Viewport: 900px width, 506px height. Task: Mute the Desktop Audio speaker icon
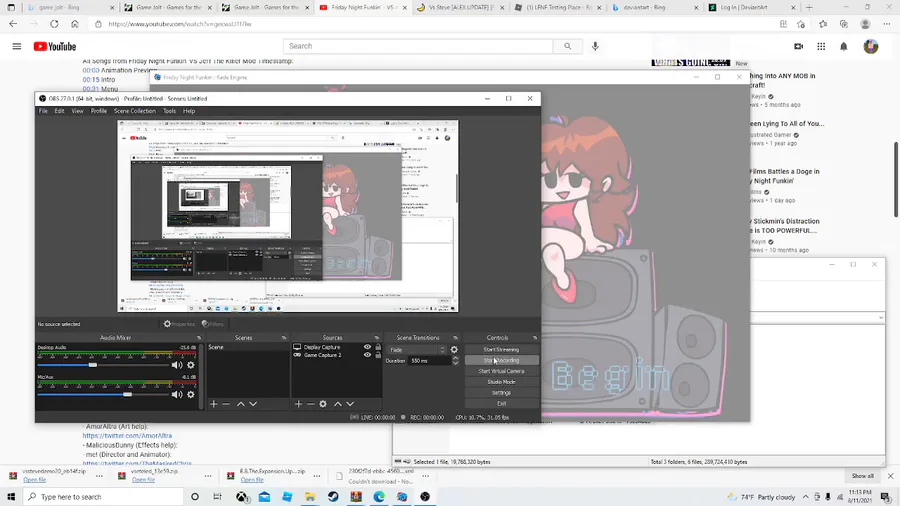pyautogui.click(x=177, y=365)
